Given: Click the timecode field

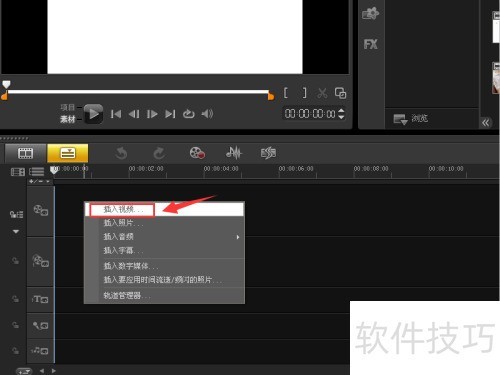Looking at the screenshot, I should (x=310, y=114).
